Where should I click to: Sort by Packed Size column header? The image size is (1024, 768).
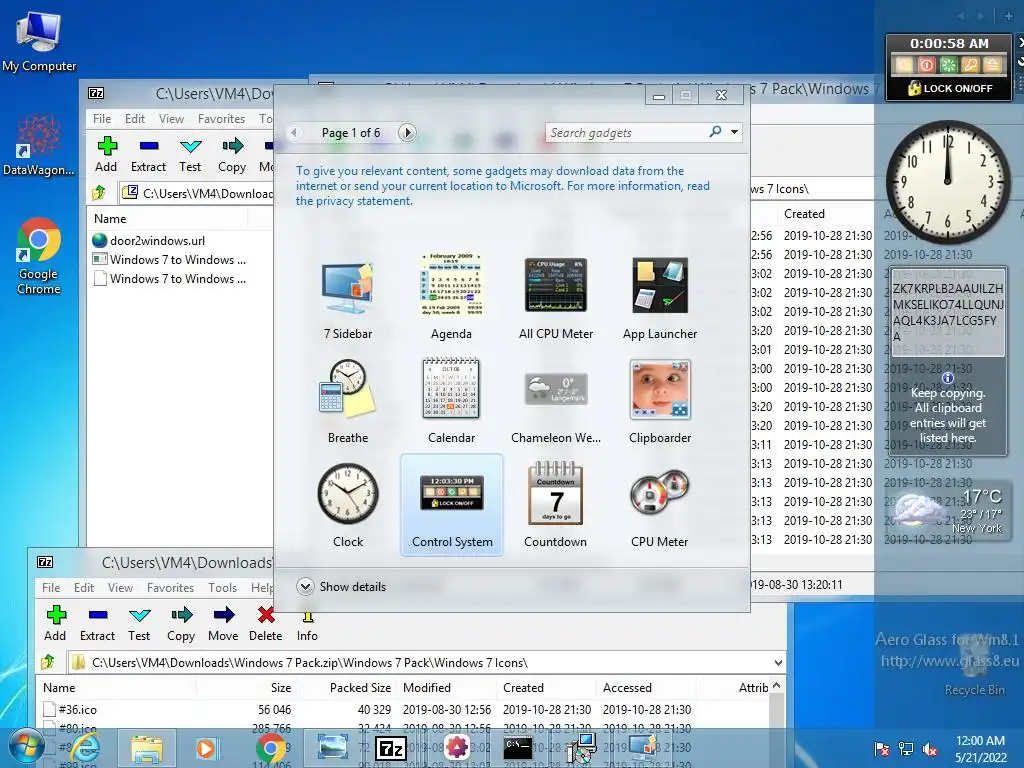point(360,688)
